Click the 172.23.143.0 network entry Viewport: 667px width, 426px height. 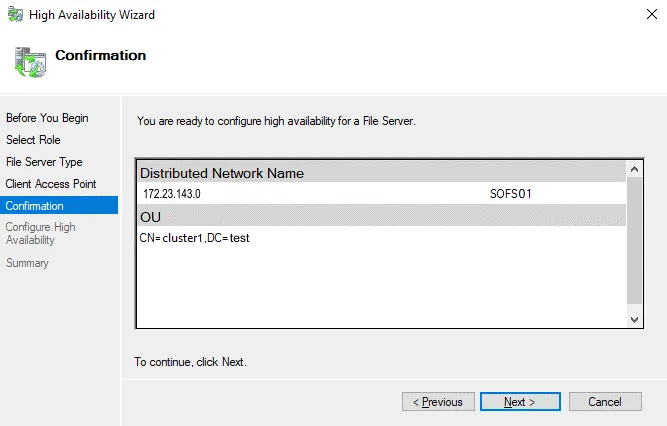172,194
